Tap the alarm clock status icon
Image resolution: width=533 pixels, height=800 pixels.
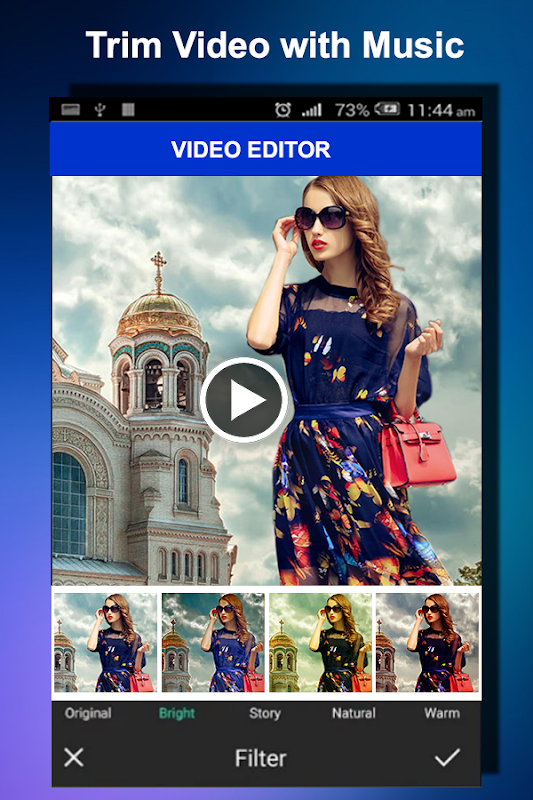point(283,110)
